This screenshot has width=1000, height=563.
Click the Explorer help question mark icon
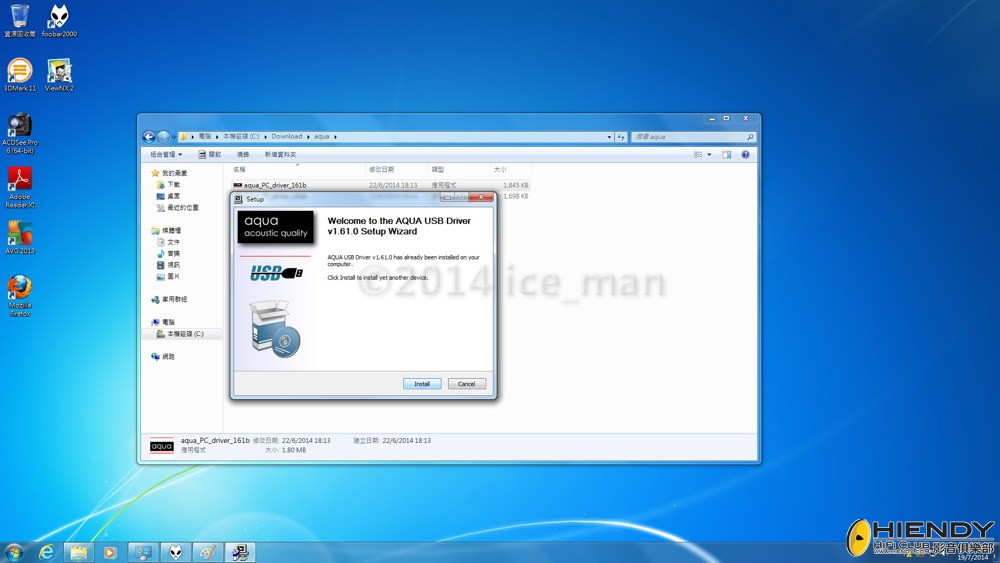coord(746,155)
